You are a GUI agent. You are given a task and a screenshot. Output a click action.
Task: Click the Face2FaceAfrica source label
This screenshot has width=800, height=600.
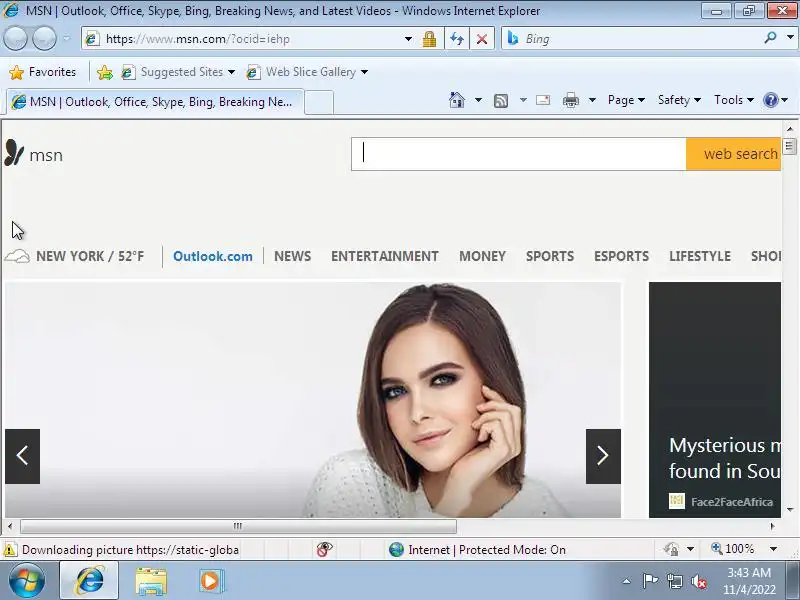tap(732, 502)
